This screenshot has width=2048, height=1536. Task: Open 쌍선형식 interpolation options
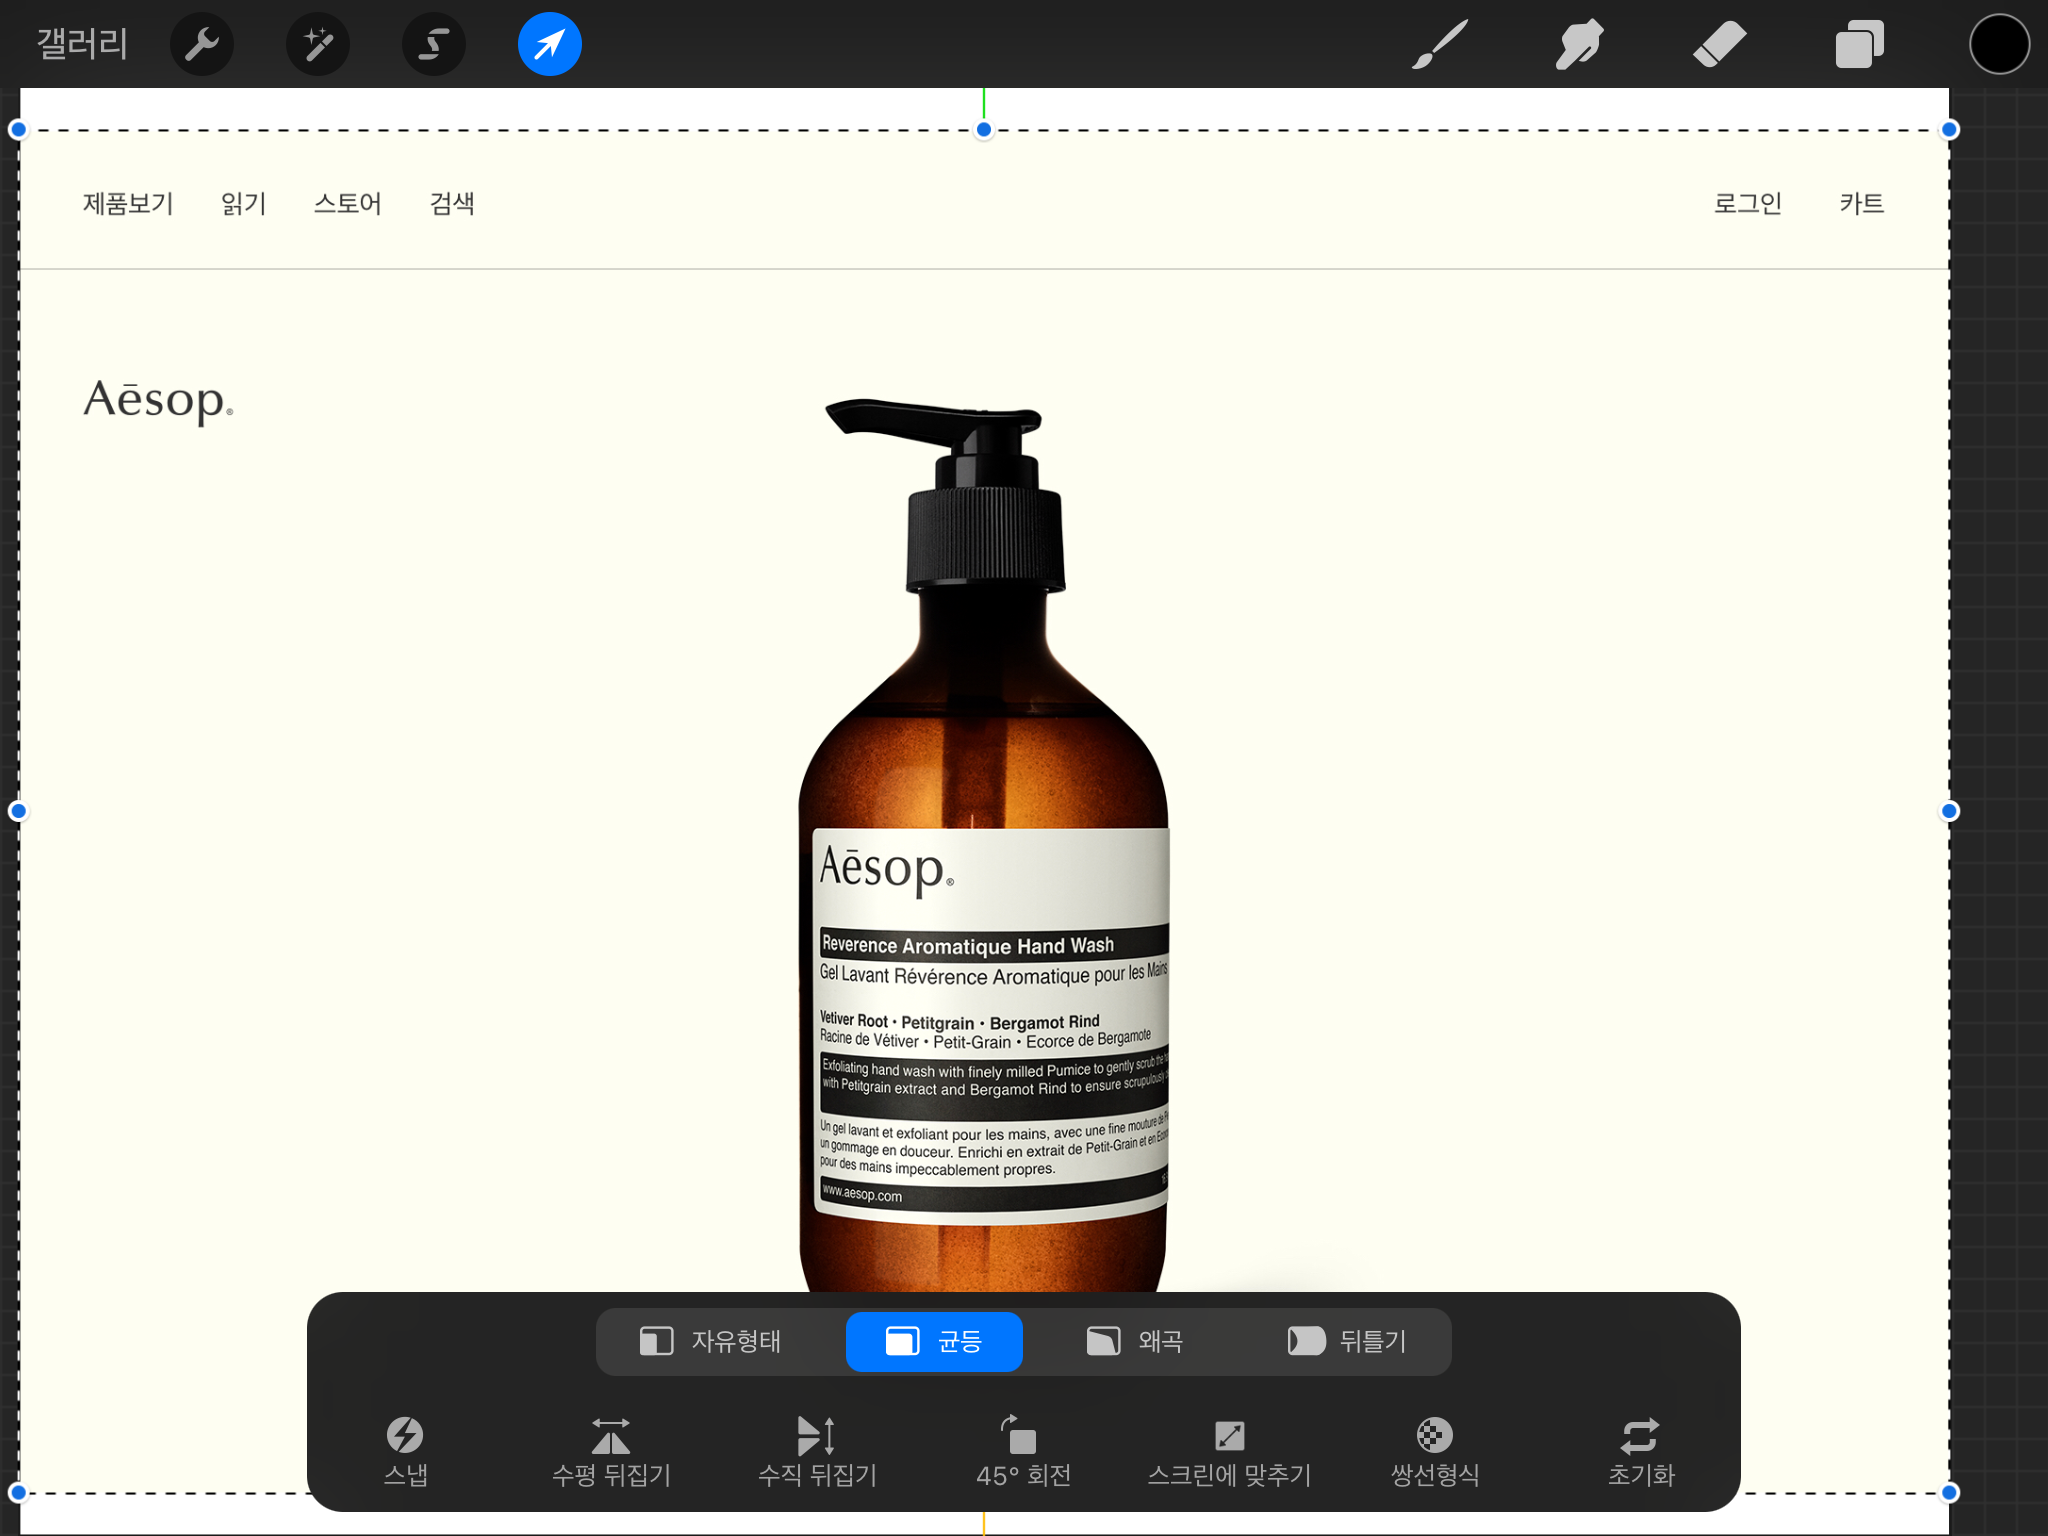[x=1435, y=1450]
